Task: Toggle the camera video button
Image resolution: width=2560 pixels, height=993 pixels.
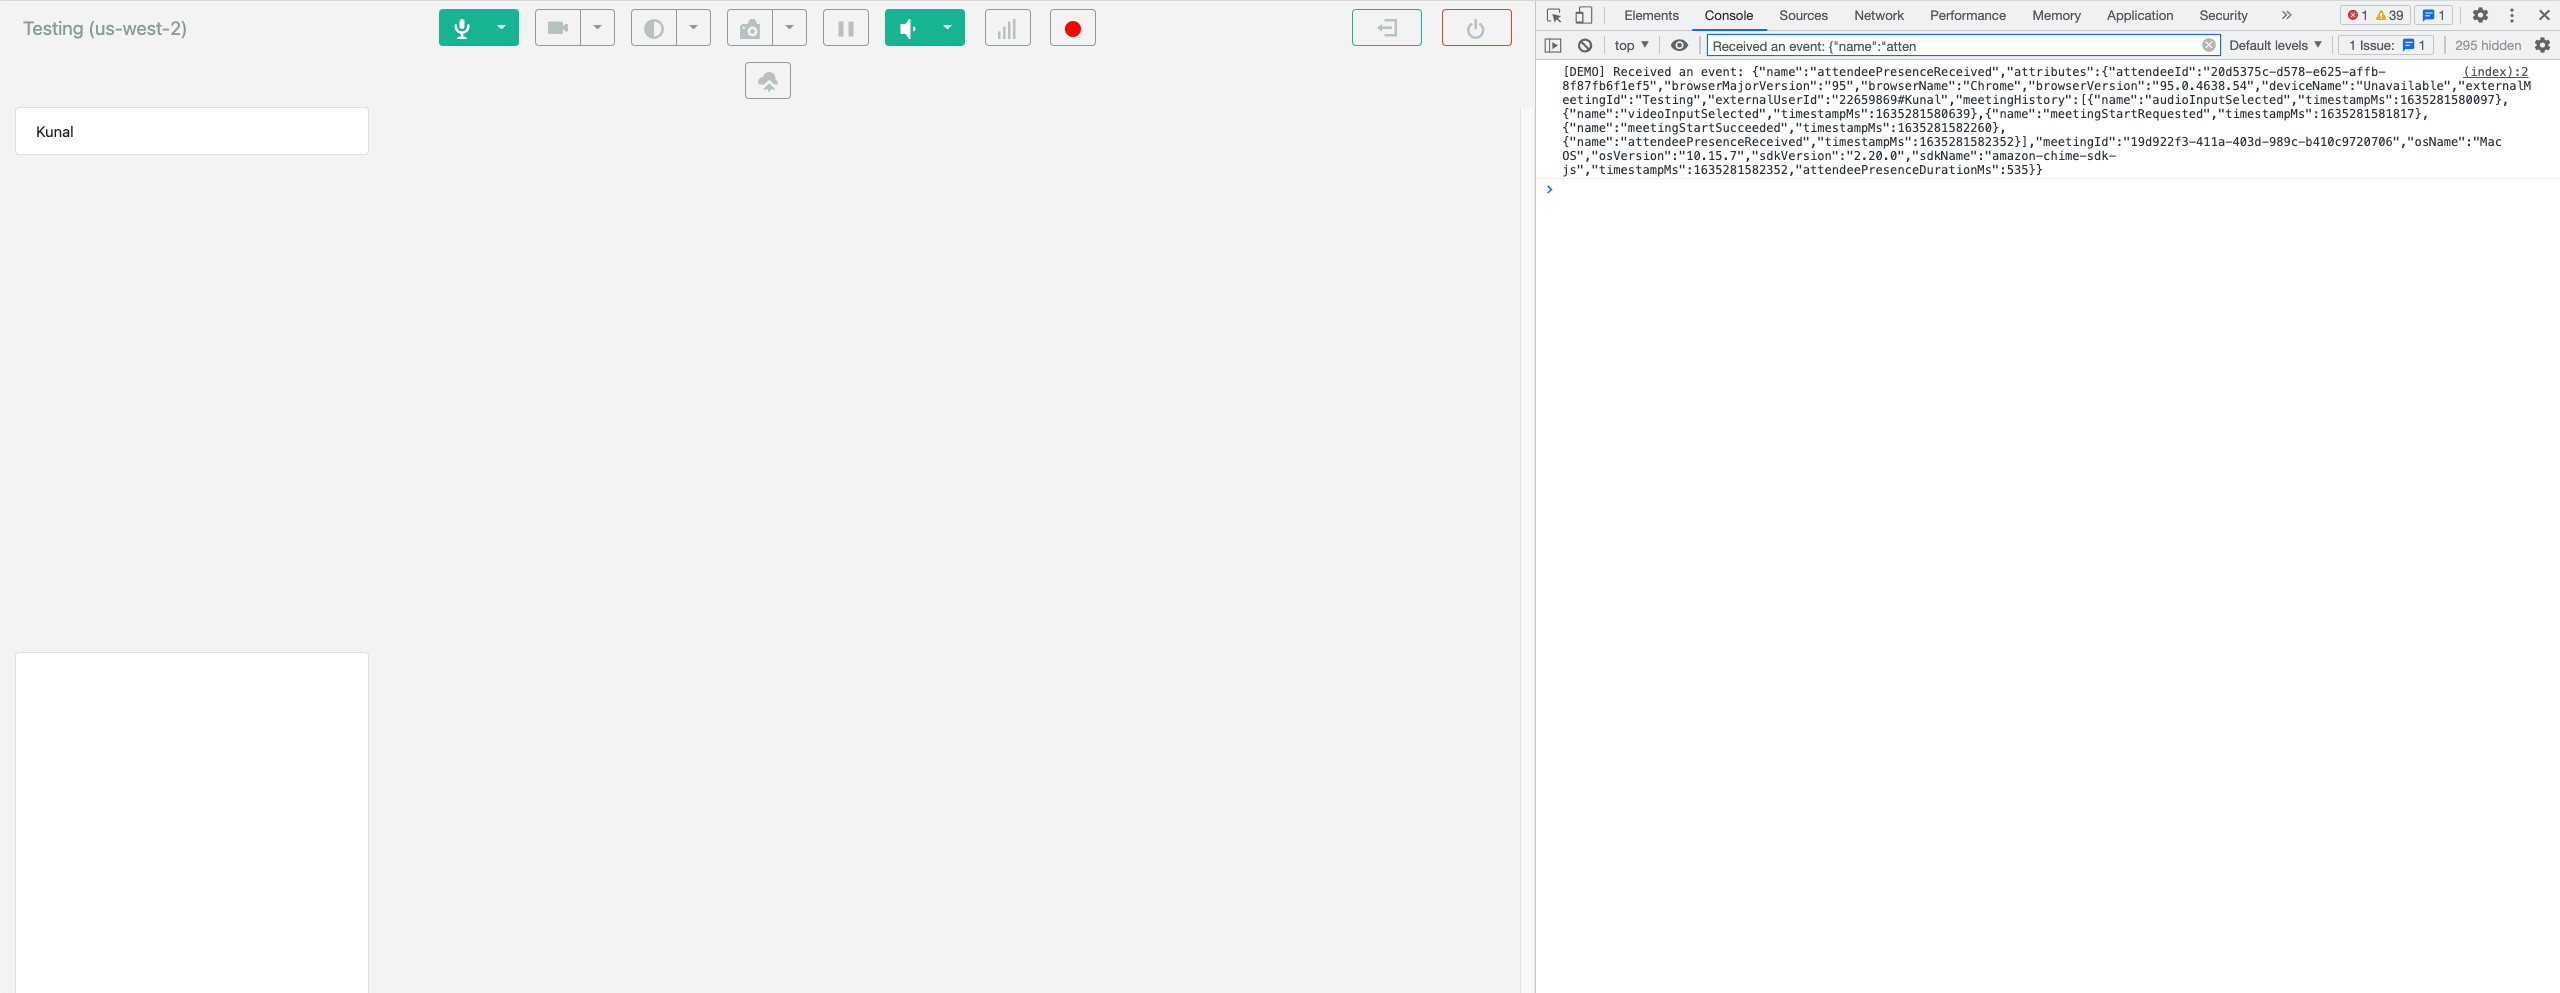Action: pos(557,28)
